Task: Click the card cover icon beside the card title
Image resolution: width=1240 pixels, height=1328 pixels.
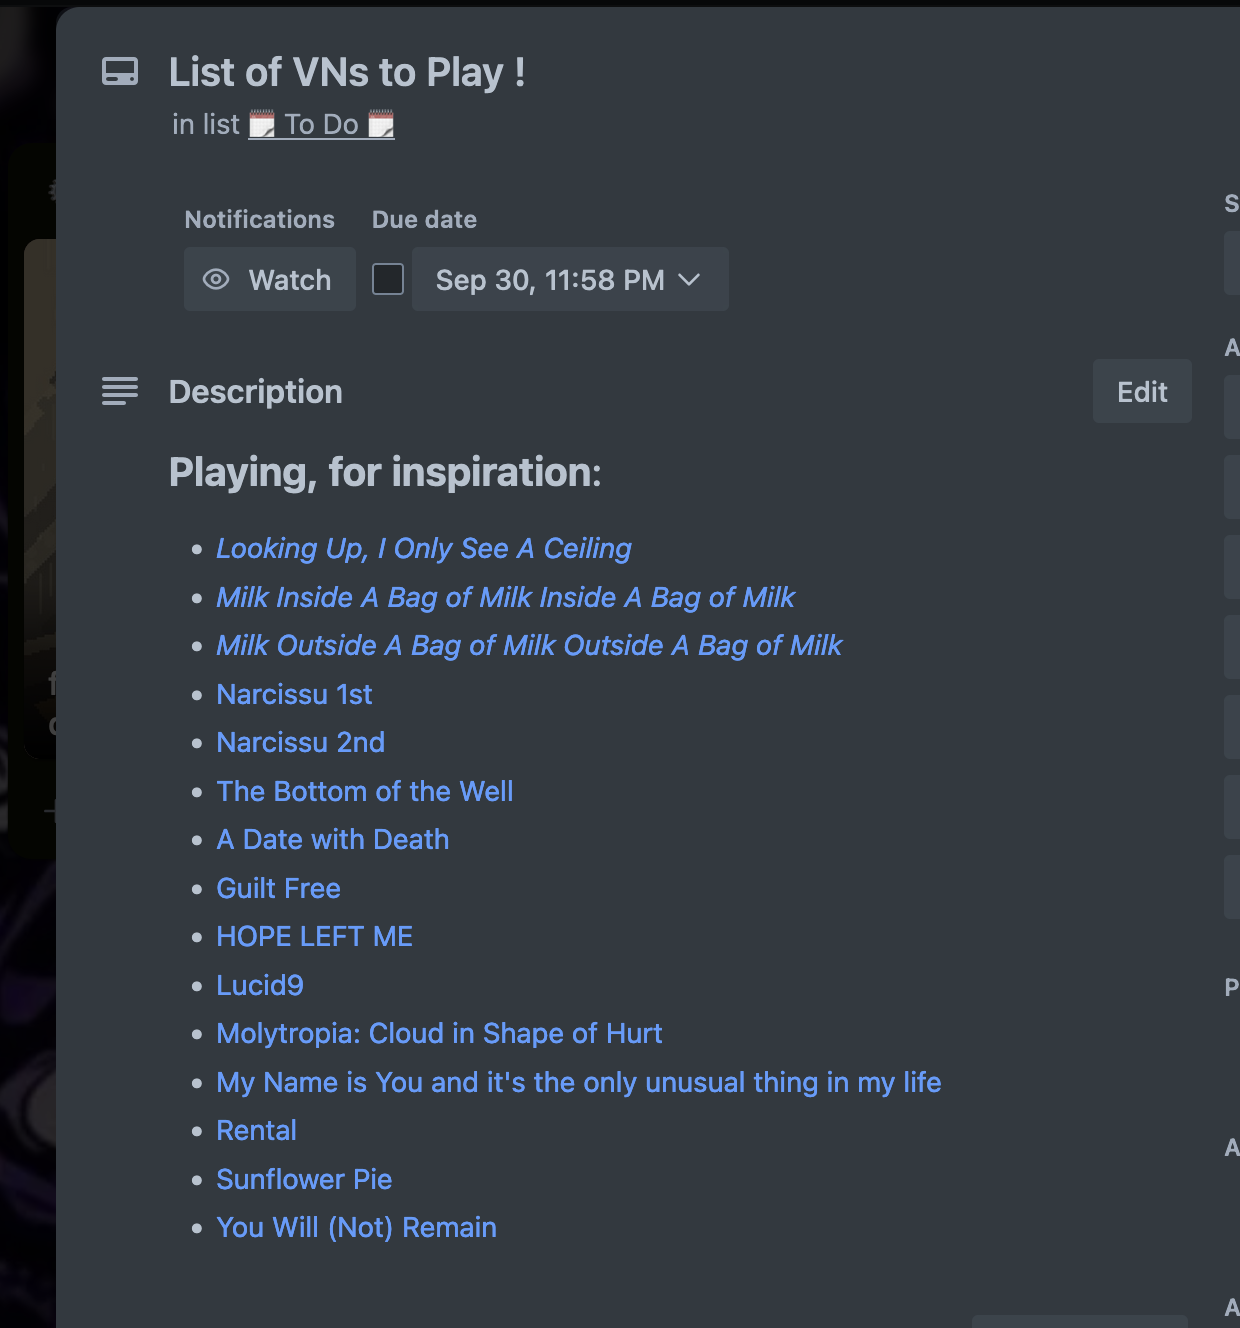Action: (x=119, y=71)
